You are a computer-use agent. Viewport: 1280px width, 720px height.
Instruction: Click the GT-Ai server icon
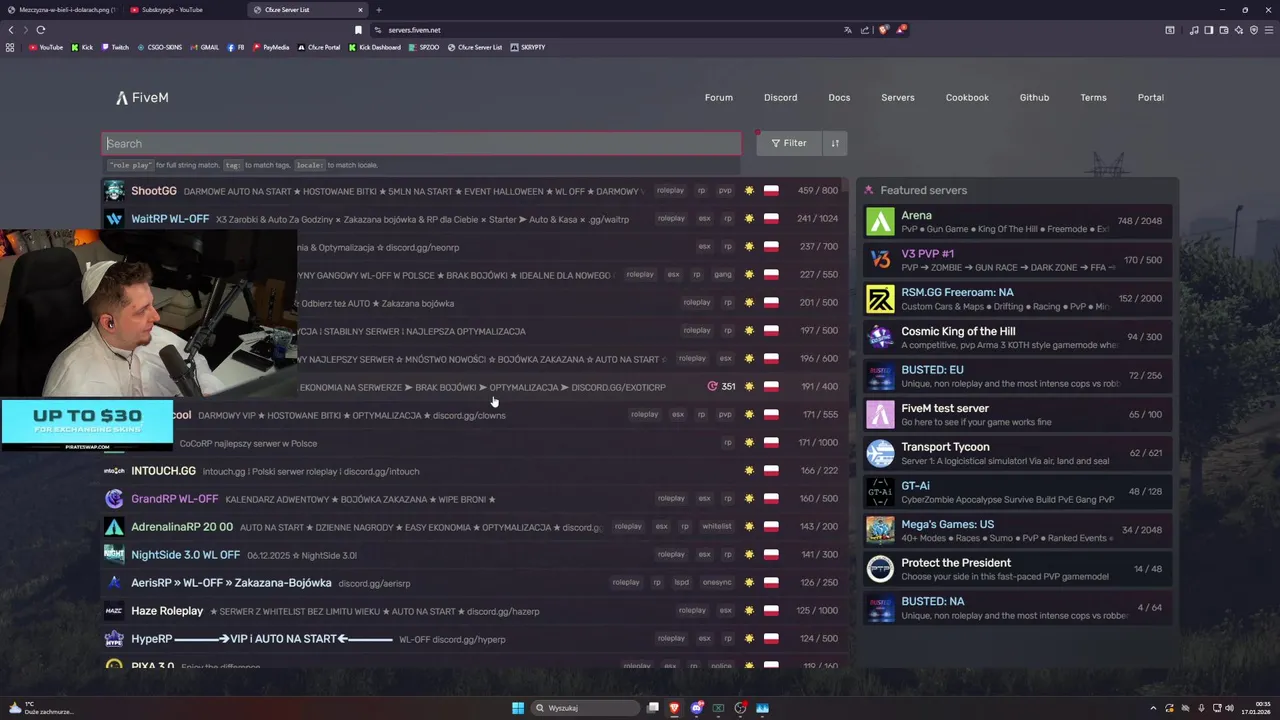(880, 492)
